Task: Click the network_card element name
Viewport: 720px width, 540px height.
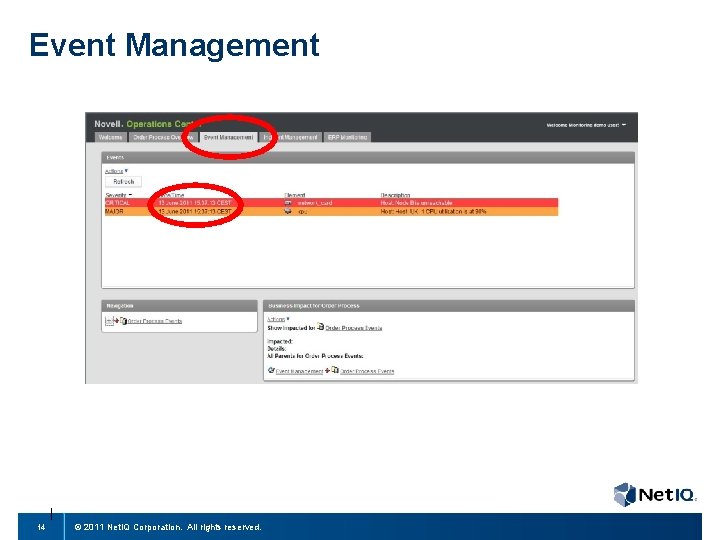Action: point(315,202)
